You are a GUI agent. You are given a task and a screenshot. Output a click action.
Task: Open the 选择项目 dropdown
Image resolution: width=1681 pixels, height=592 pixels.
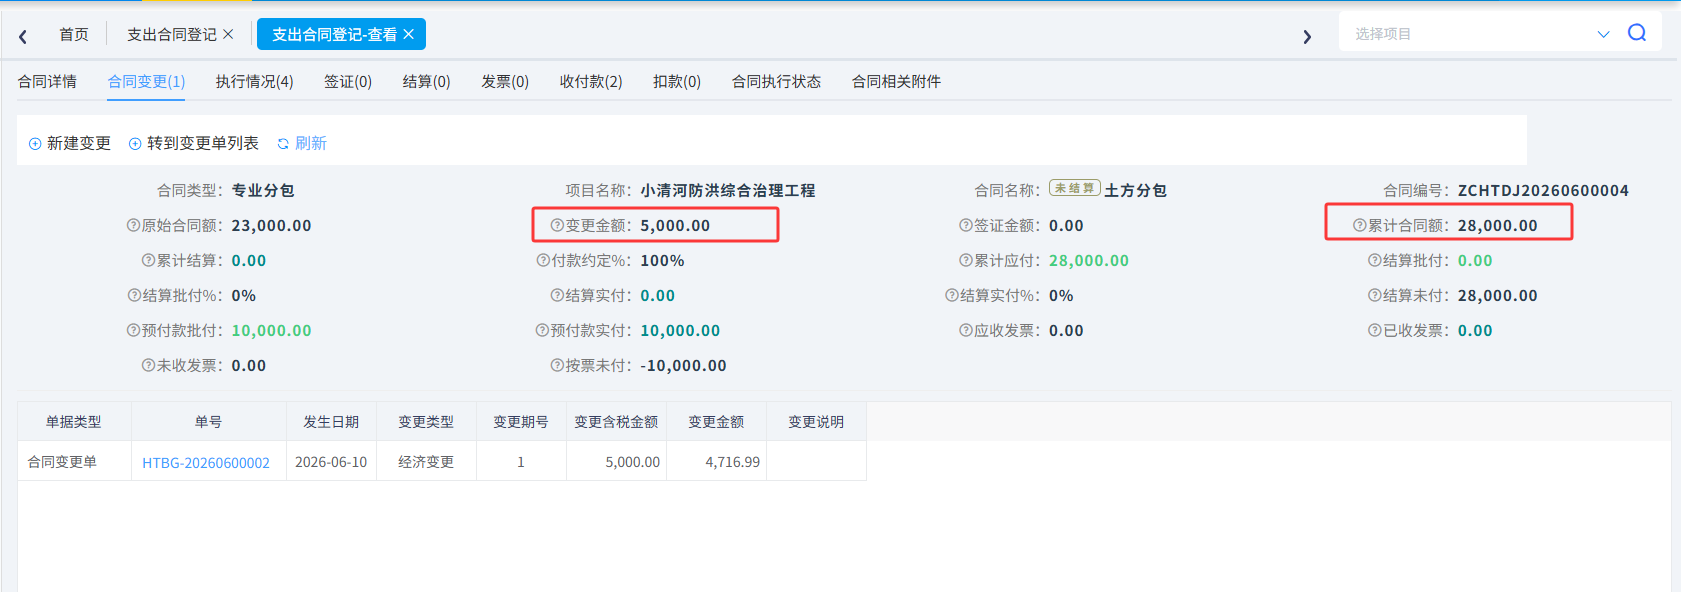point(1480,34)
